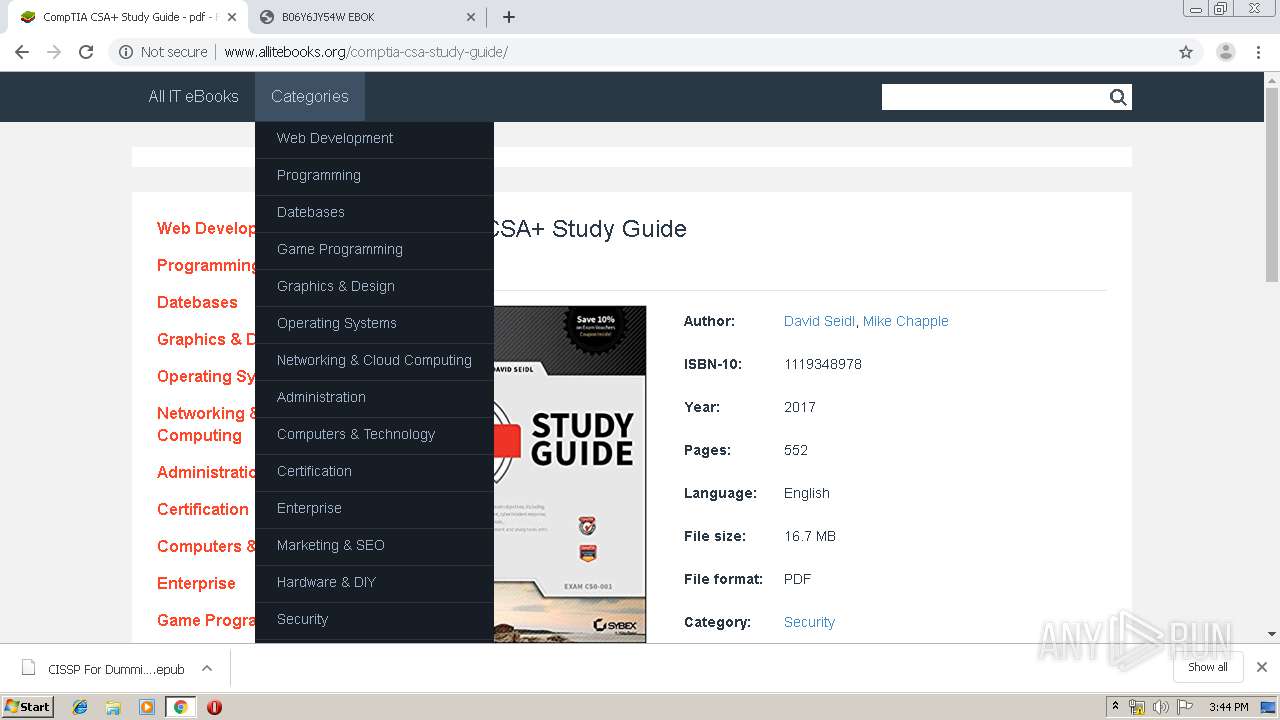Open Marketing & SEO category

coord(374,545)
